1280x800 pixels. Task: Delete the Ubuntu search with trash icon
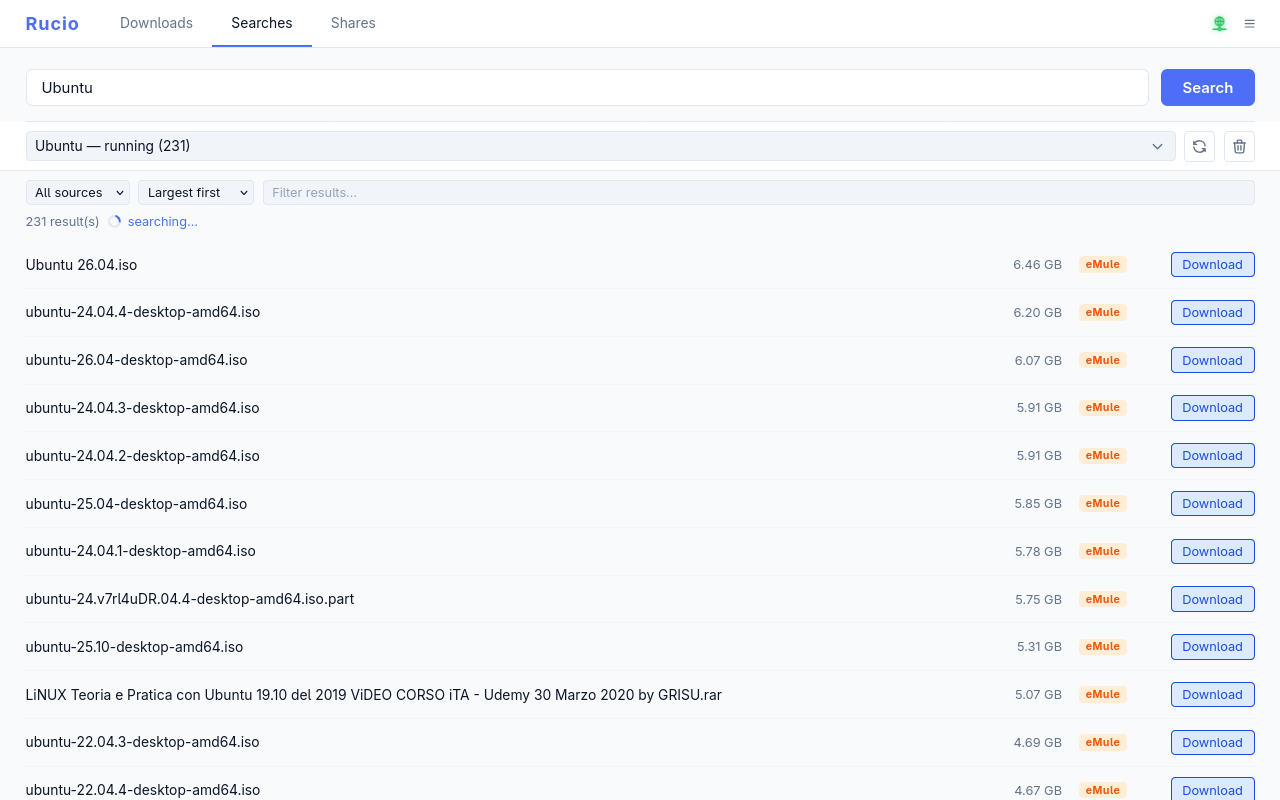point(1239,146)
